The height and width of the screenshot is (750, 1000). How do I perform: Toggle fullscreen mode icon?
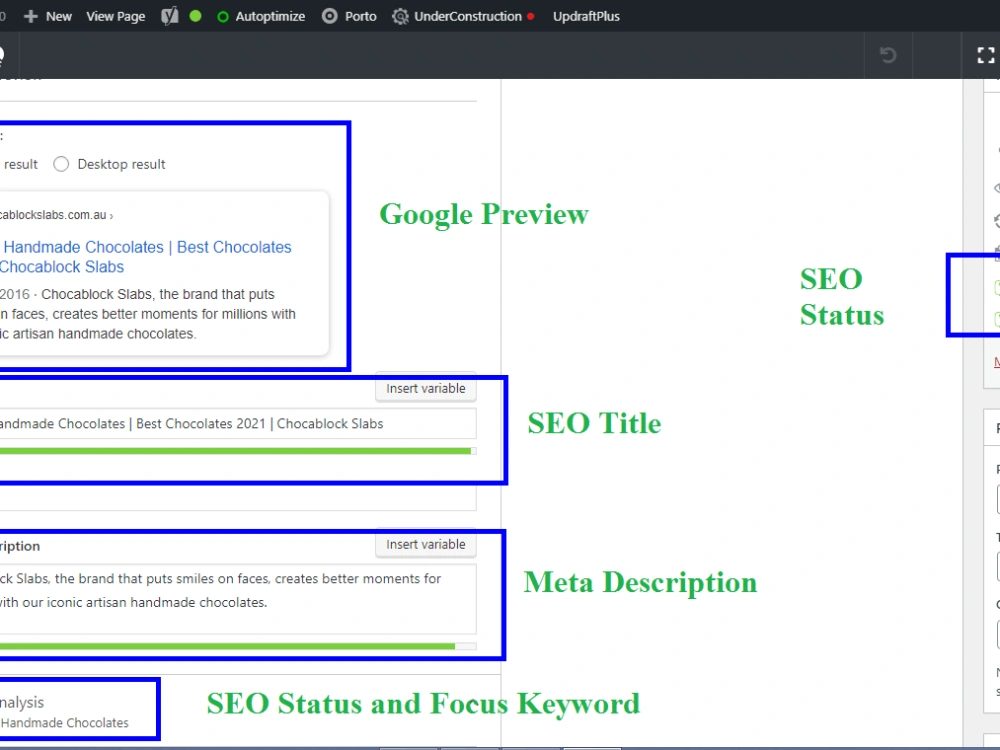[x=986, y=55]
